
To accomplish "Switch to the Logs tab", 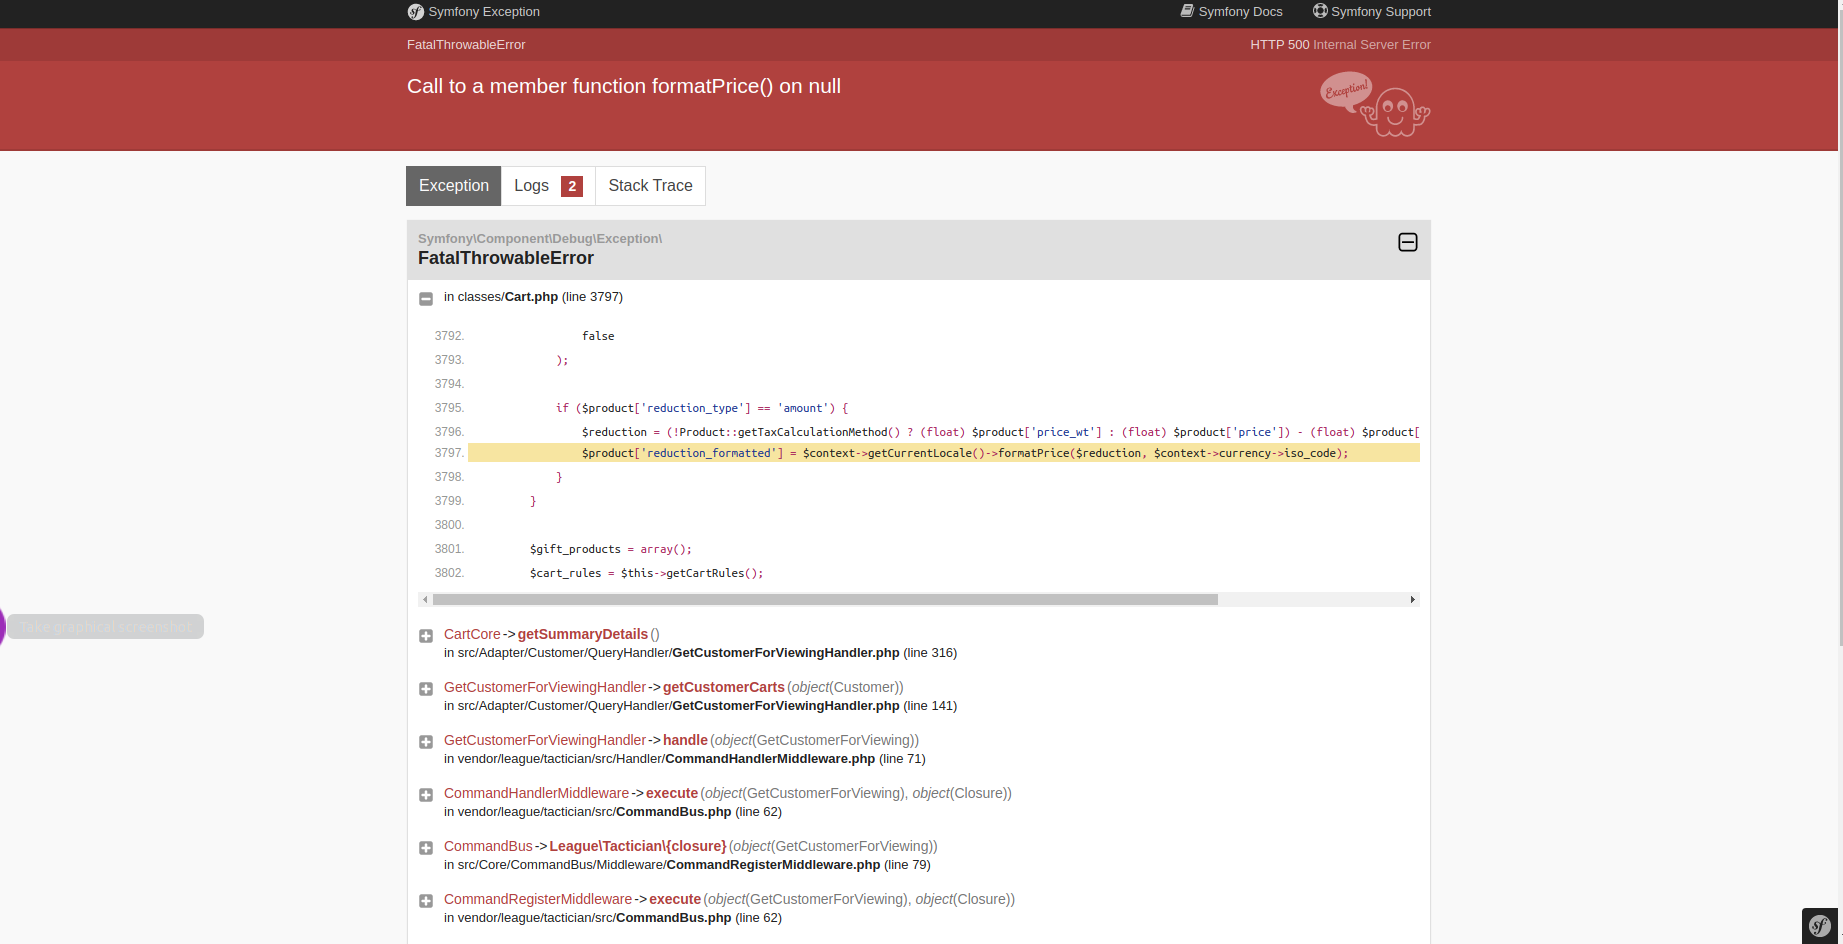I will (532, 186).
